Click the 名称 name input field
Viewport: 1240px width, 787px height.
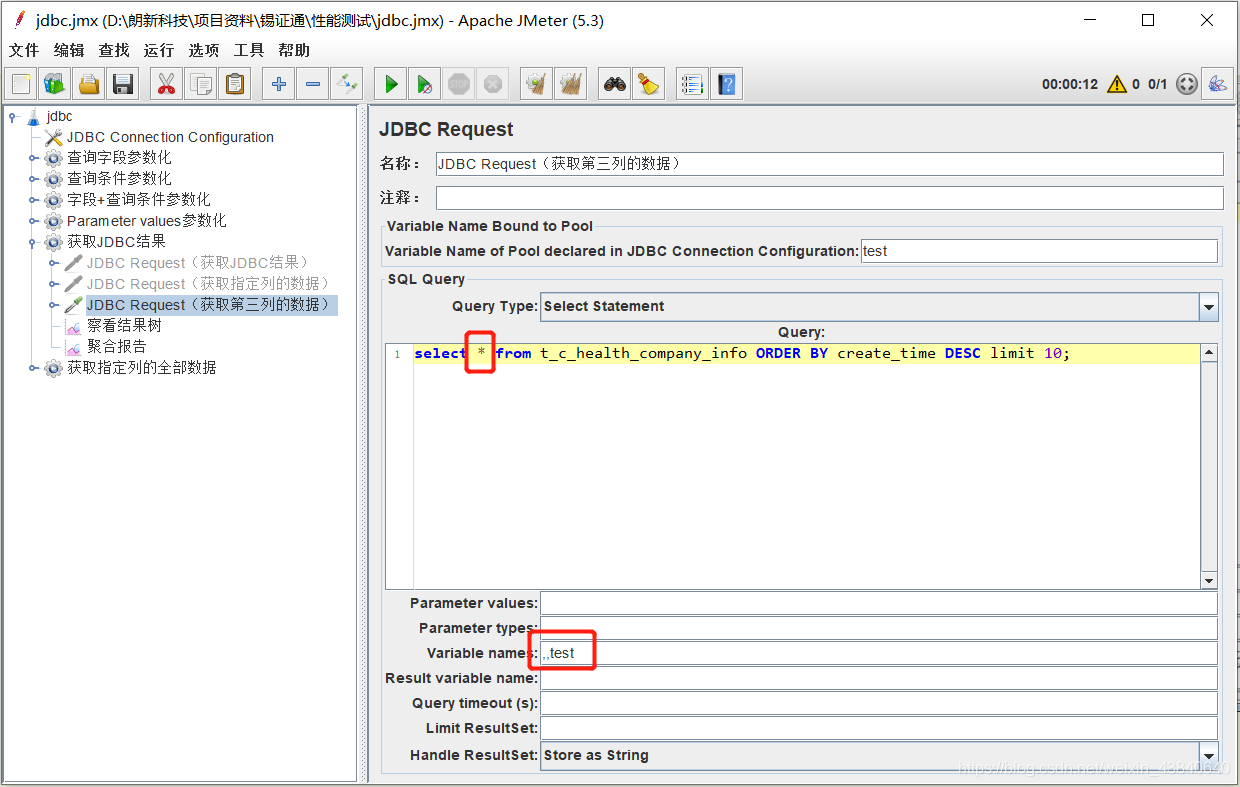tap(829, 164)
